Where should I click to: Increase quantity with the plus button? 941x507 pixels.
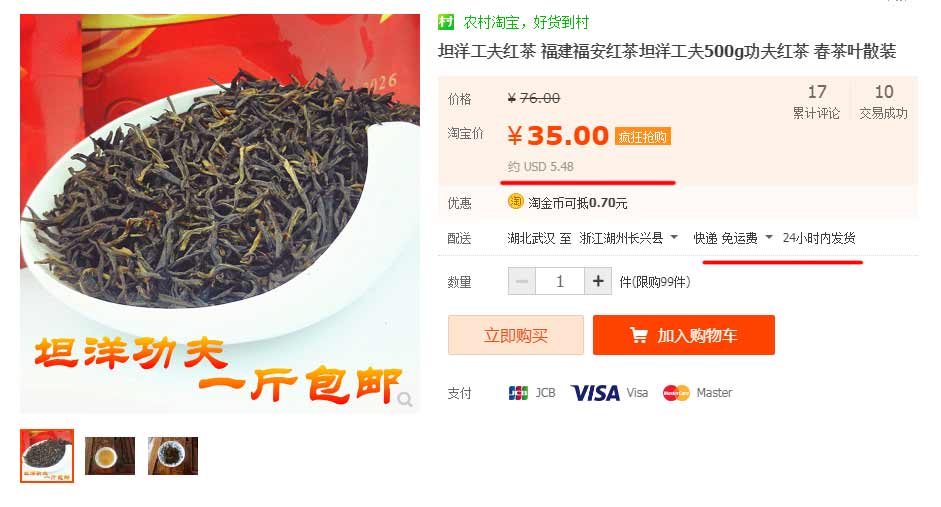[x=598, y=281]
